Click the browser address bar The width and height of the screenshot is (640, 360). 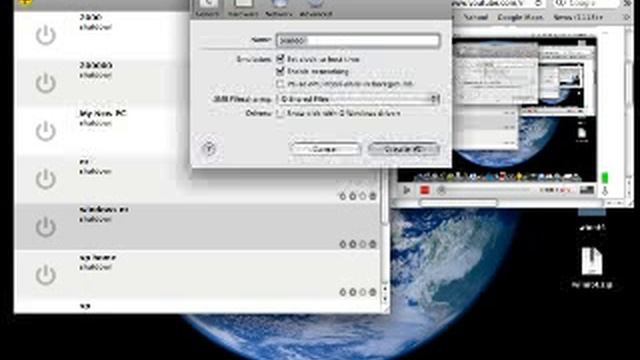(498, 3)
